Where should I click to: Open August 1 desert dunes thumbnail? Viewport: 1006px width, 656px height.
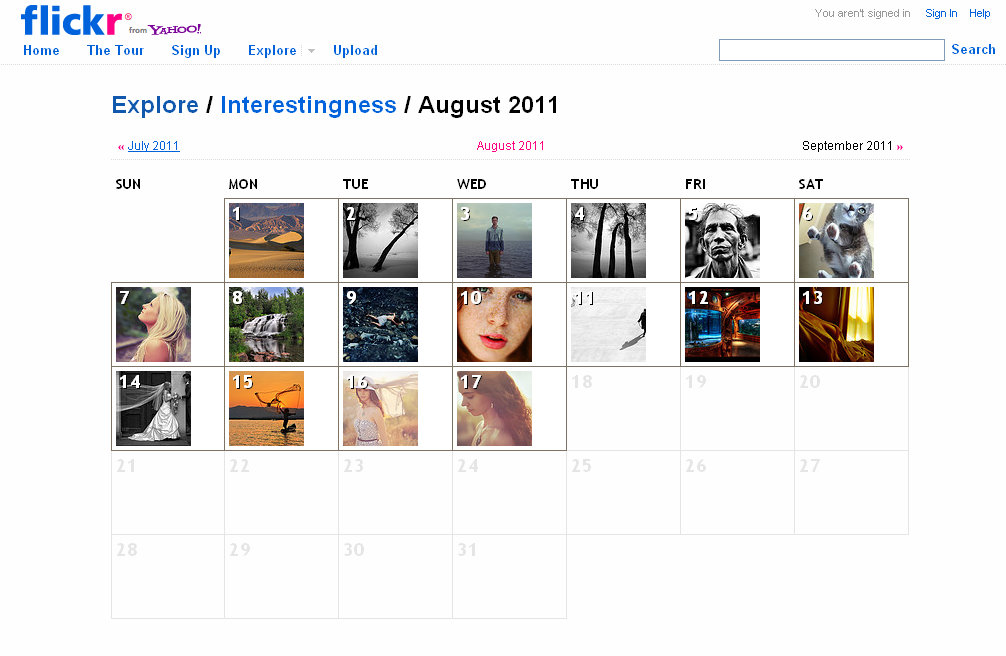tap(266, 241)
